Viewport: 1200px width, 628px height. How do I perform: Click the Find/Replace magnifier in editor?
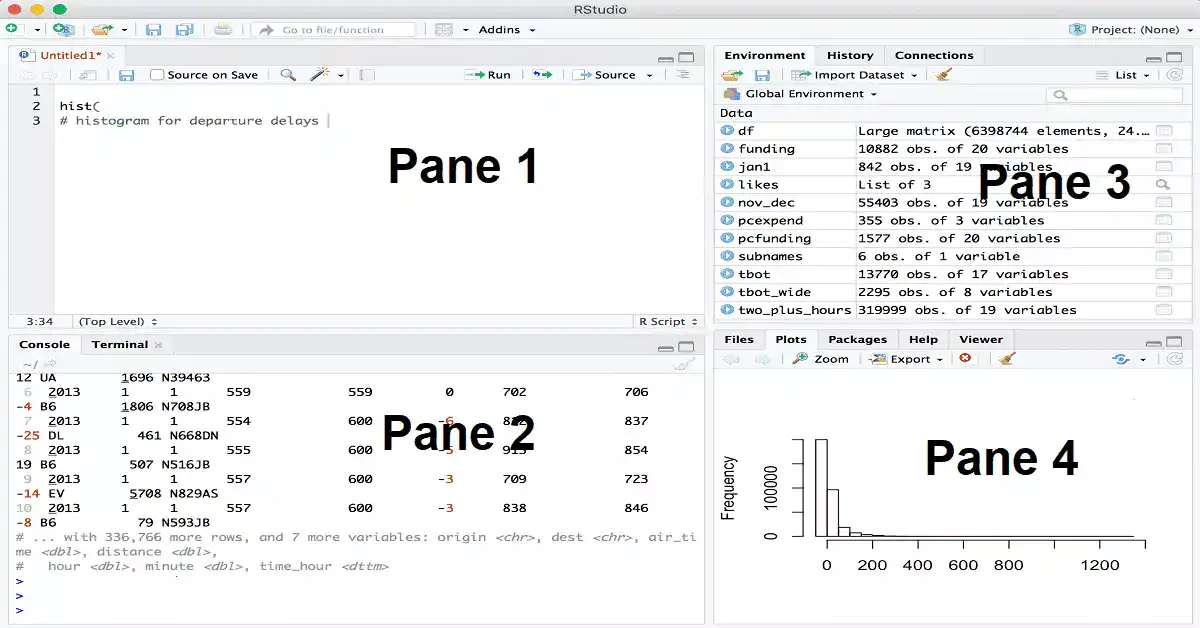tap(288, 75)
